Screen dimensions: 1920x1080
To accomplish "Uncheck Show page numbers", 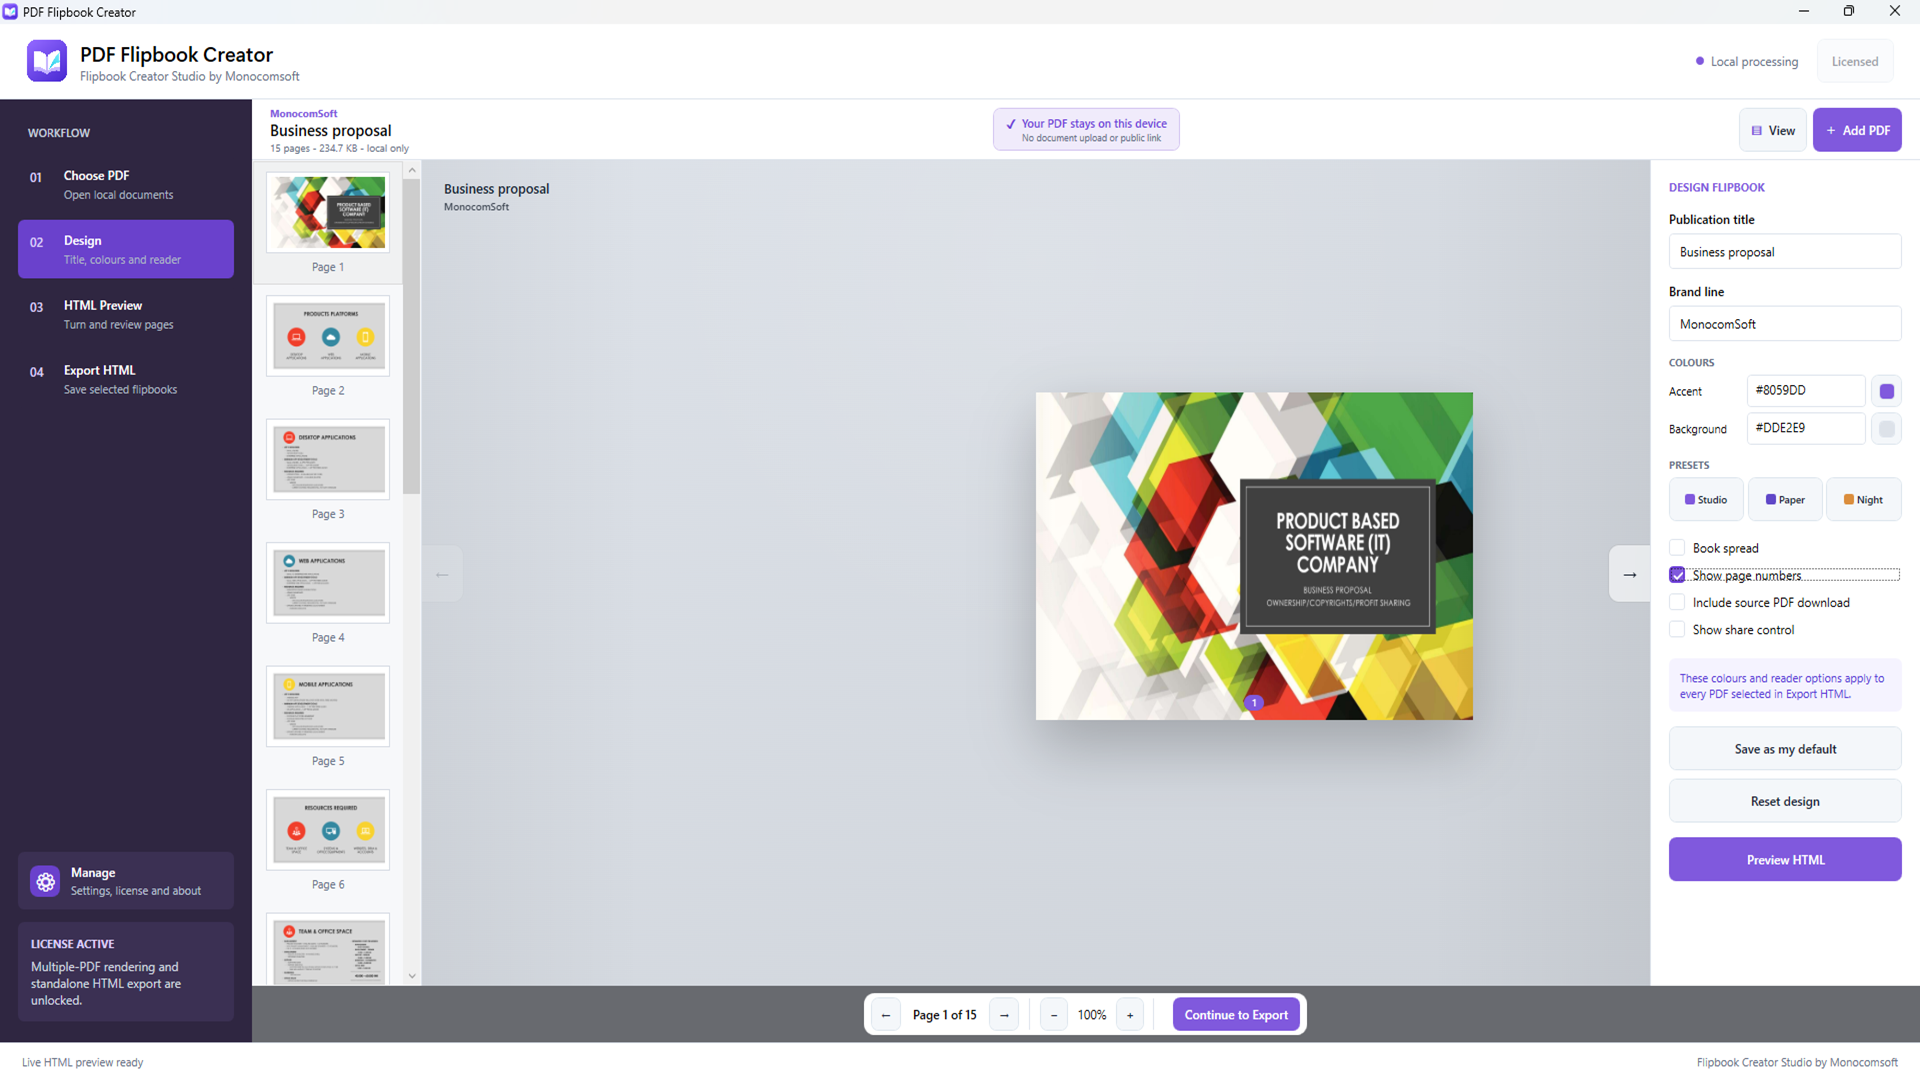I will 1677,575.
